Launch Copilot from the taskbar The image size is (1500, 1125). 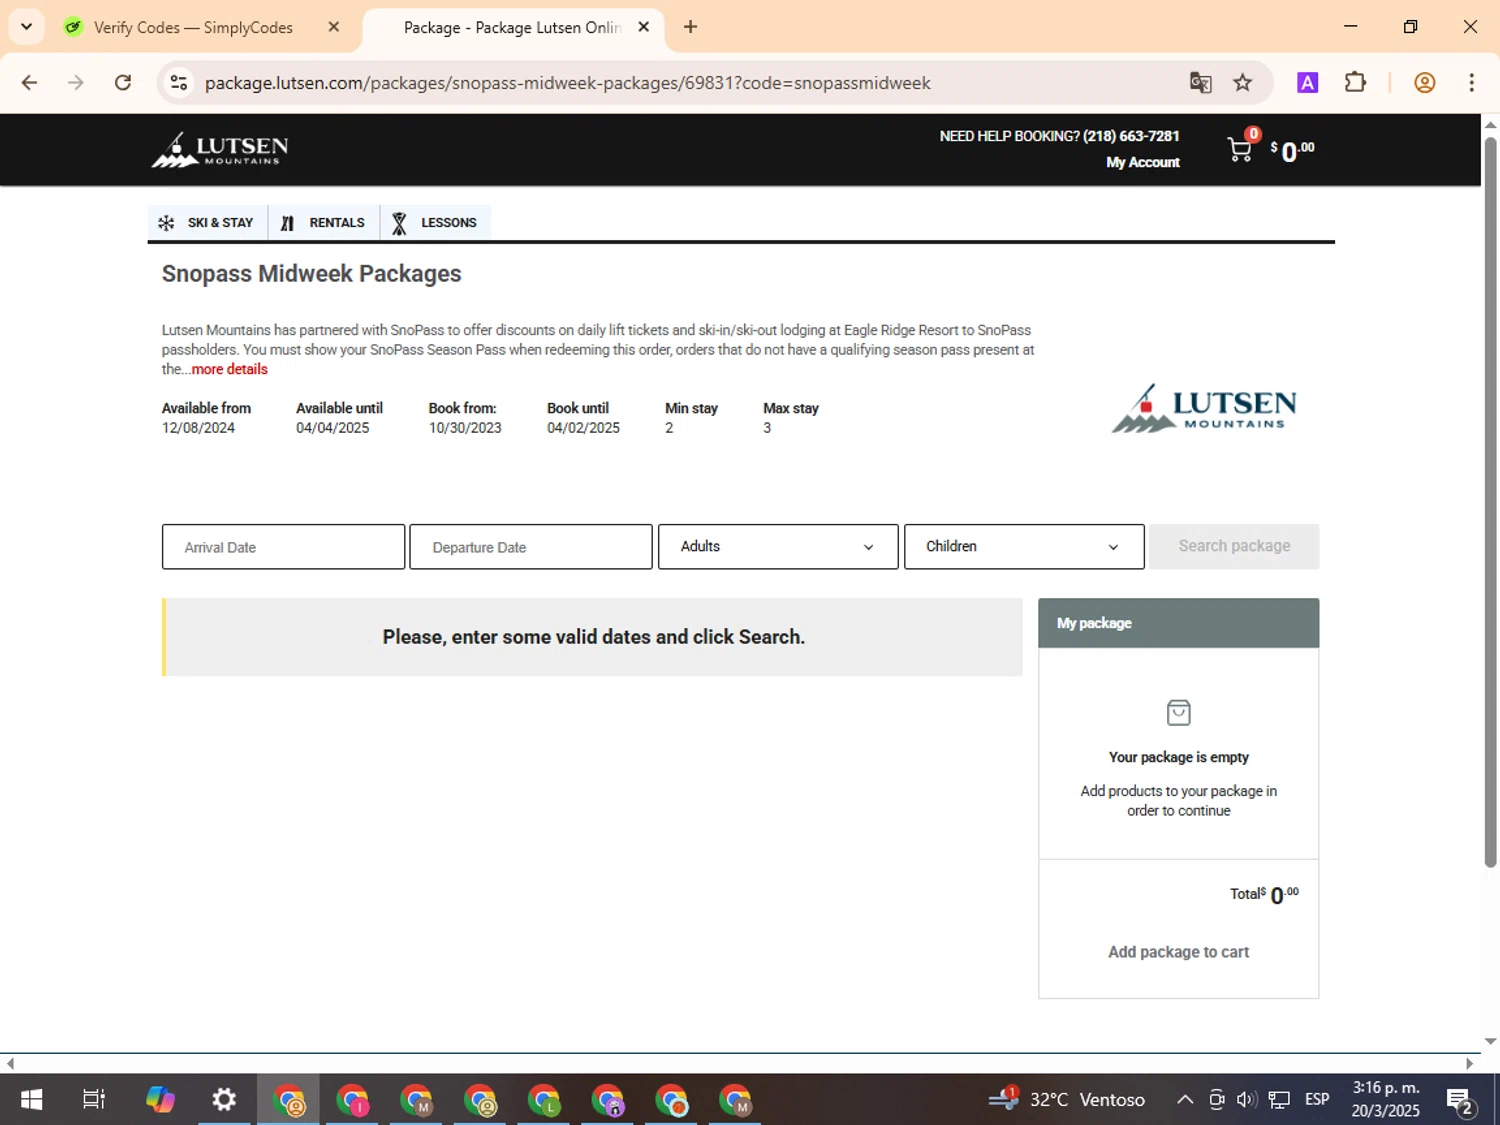pyautogui.click(x=160, y=1100)
